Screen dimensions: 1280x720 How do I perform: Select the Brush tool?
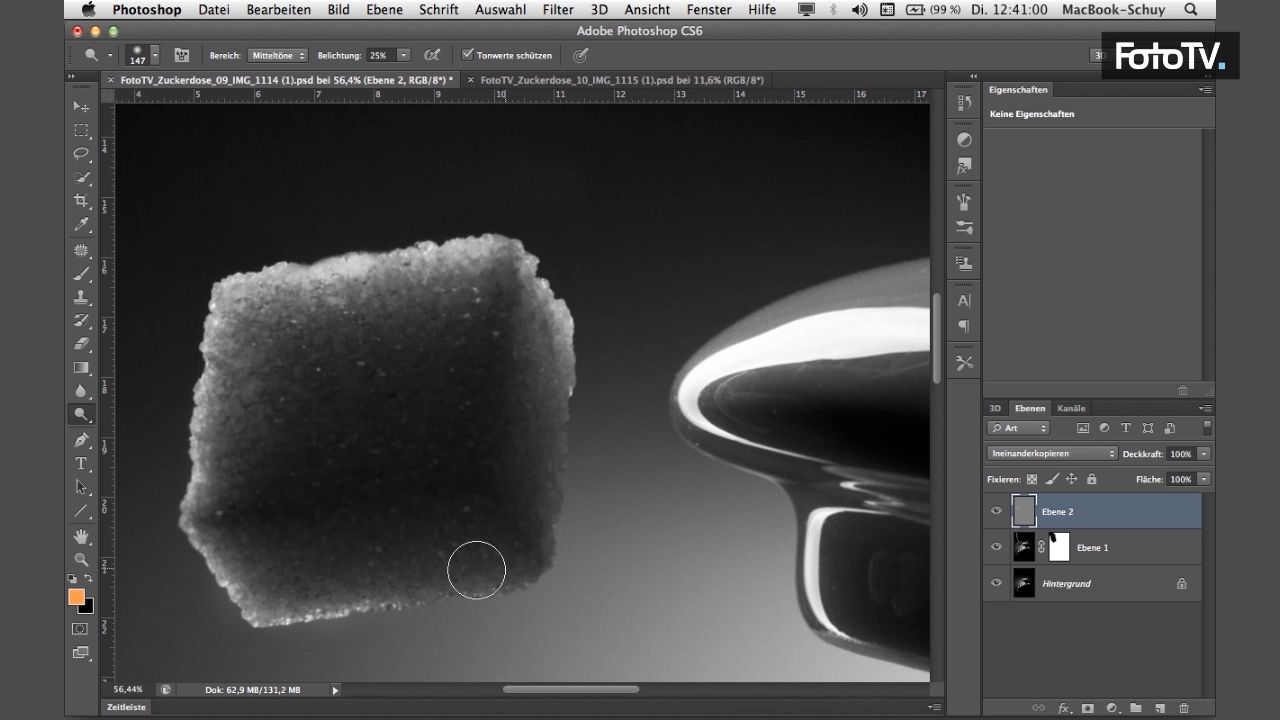(x=81, y=274)
